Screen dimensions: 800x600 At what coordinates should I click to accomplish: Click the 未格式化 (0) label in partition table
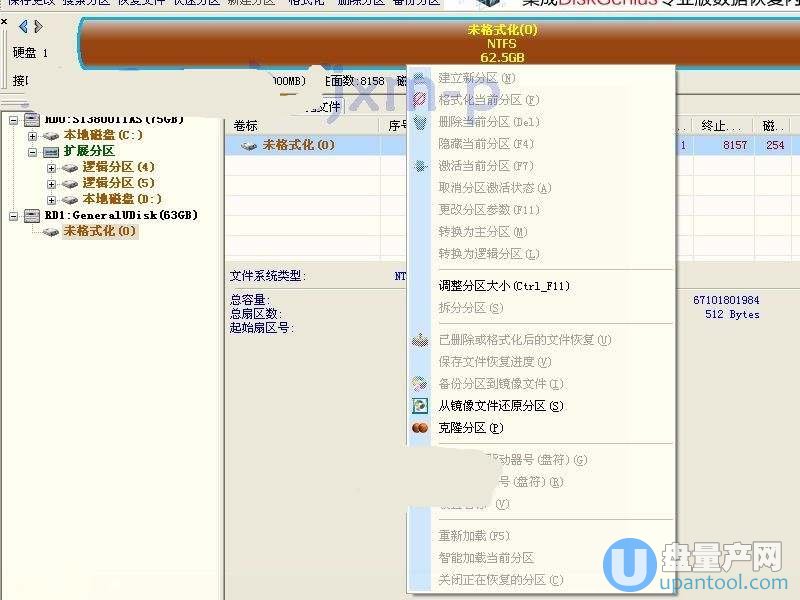click(298, 145)
